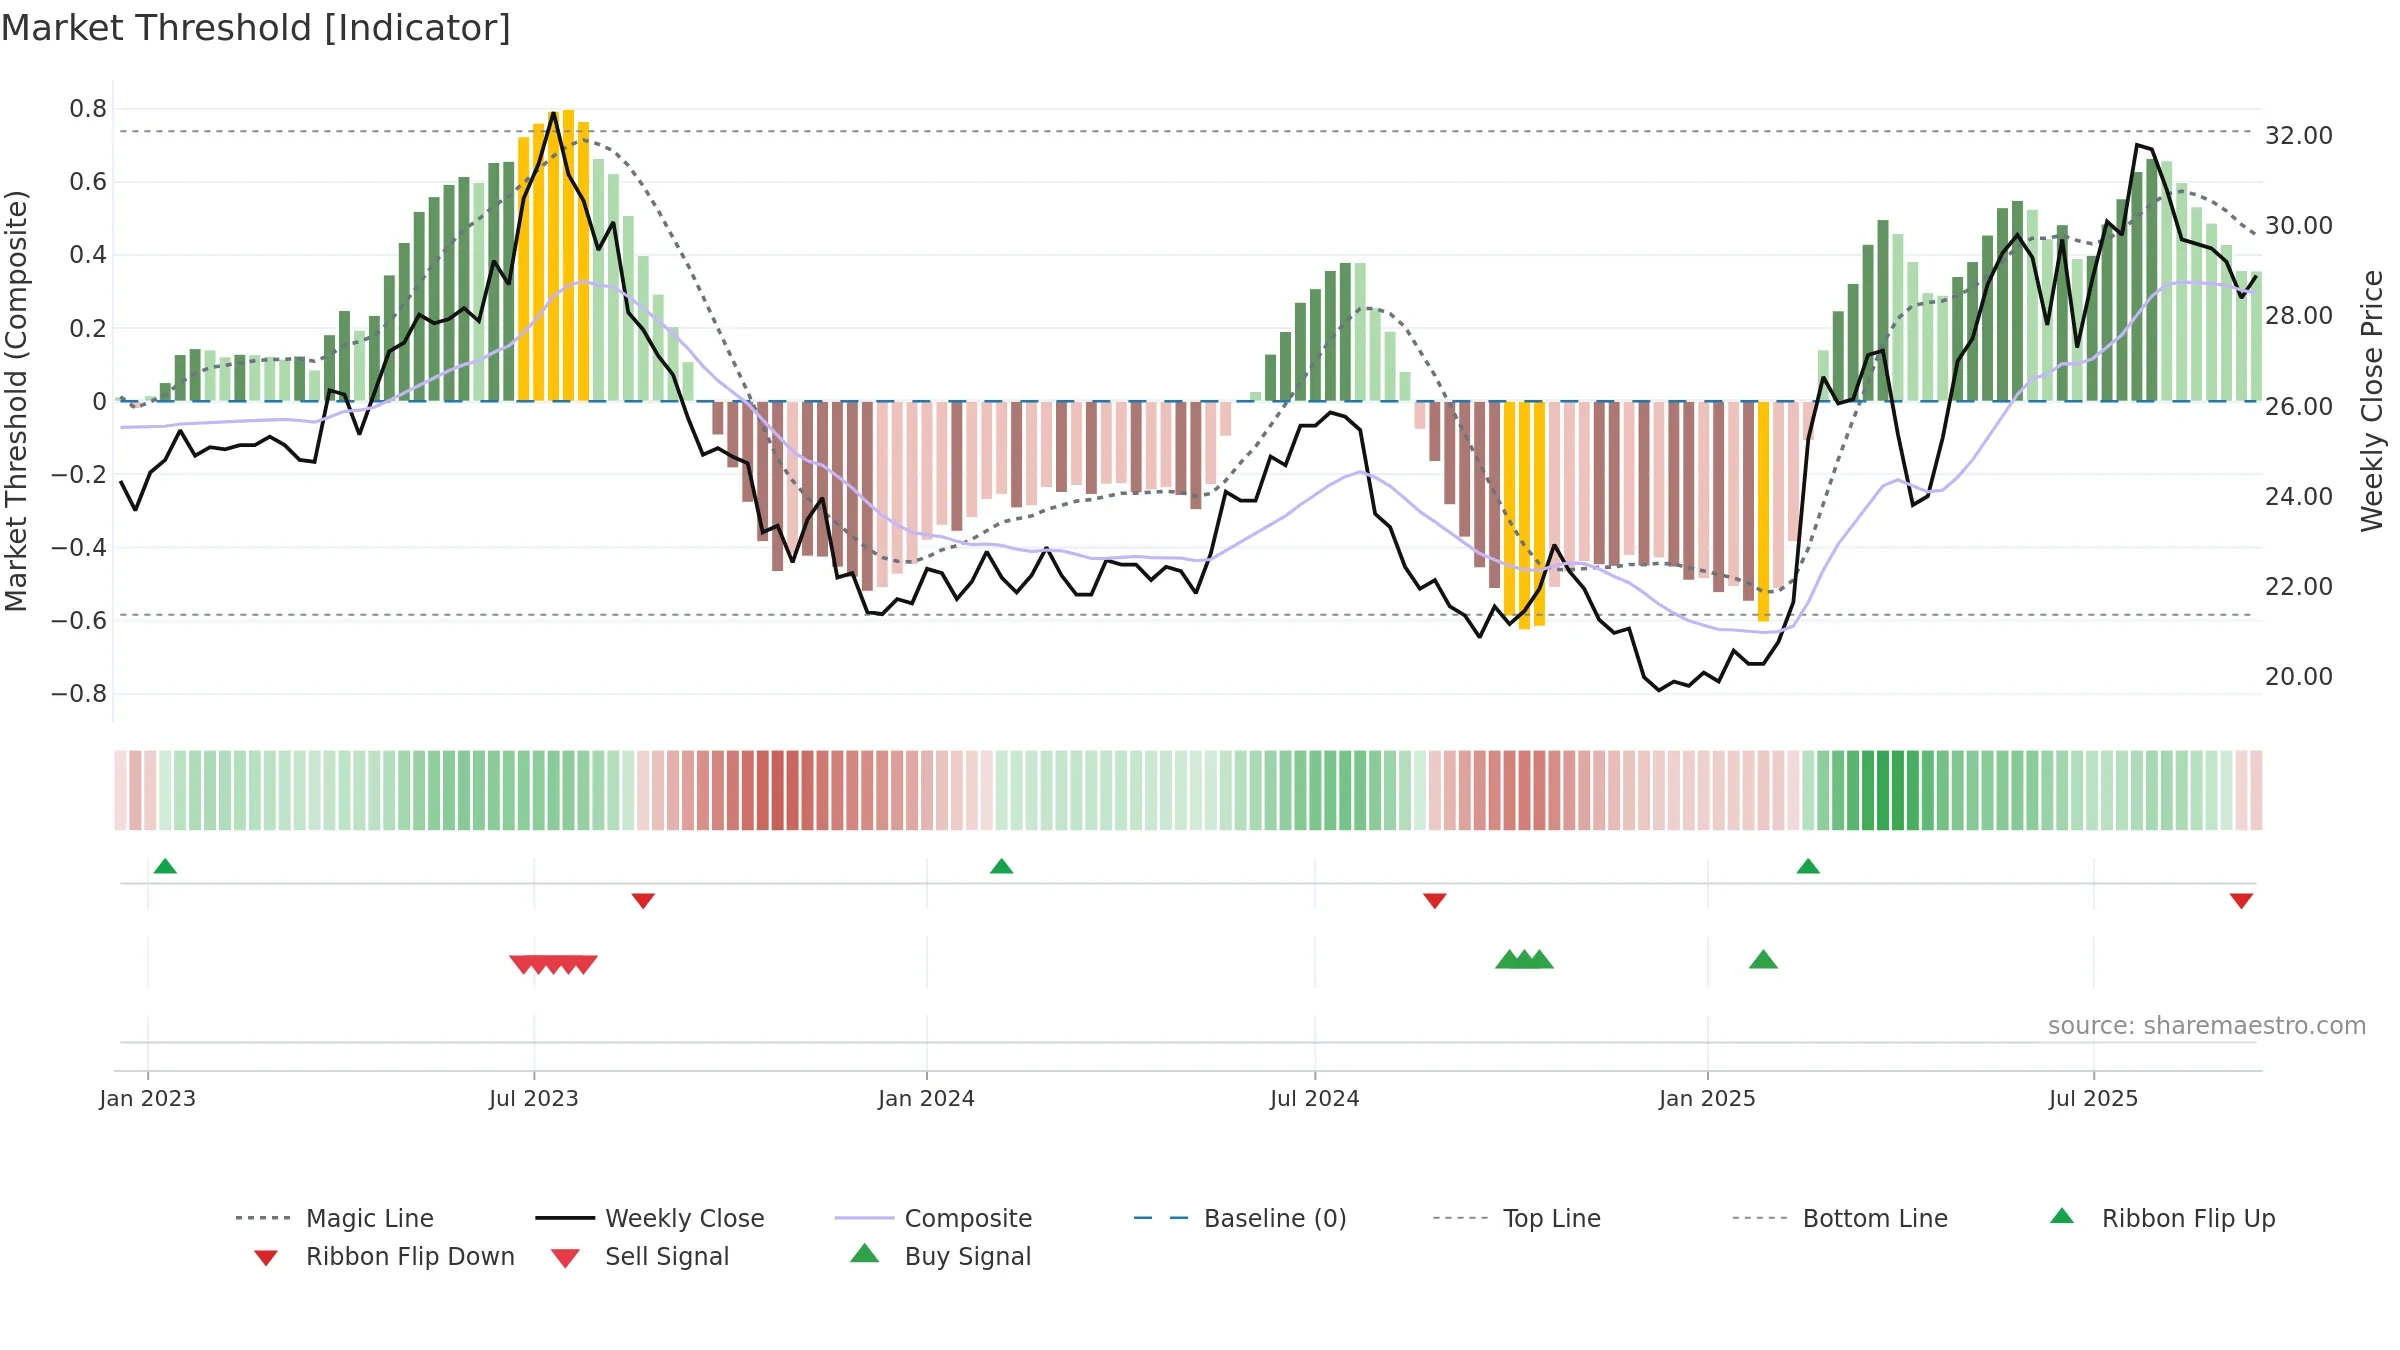Click the leftmost buy signal triangle in late 2024
2400x1350 pixels.
coord(1509,960)
